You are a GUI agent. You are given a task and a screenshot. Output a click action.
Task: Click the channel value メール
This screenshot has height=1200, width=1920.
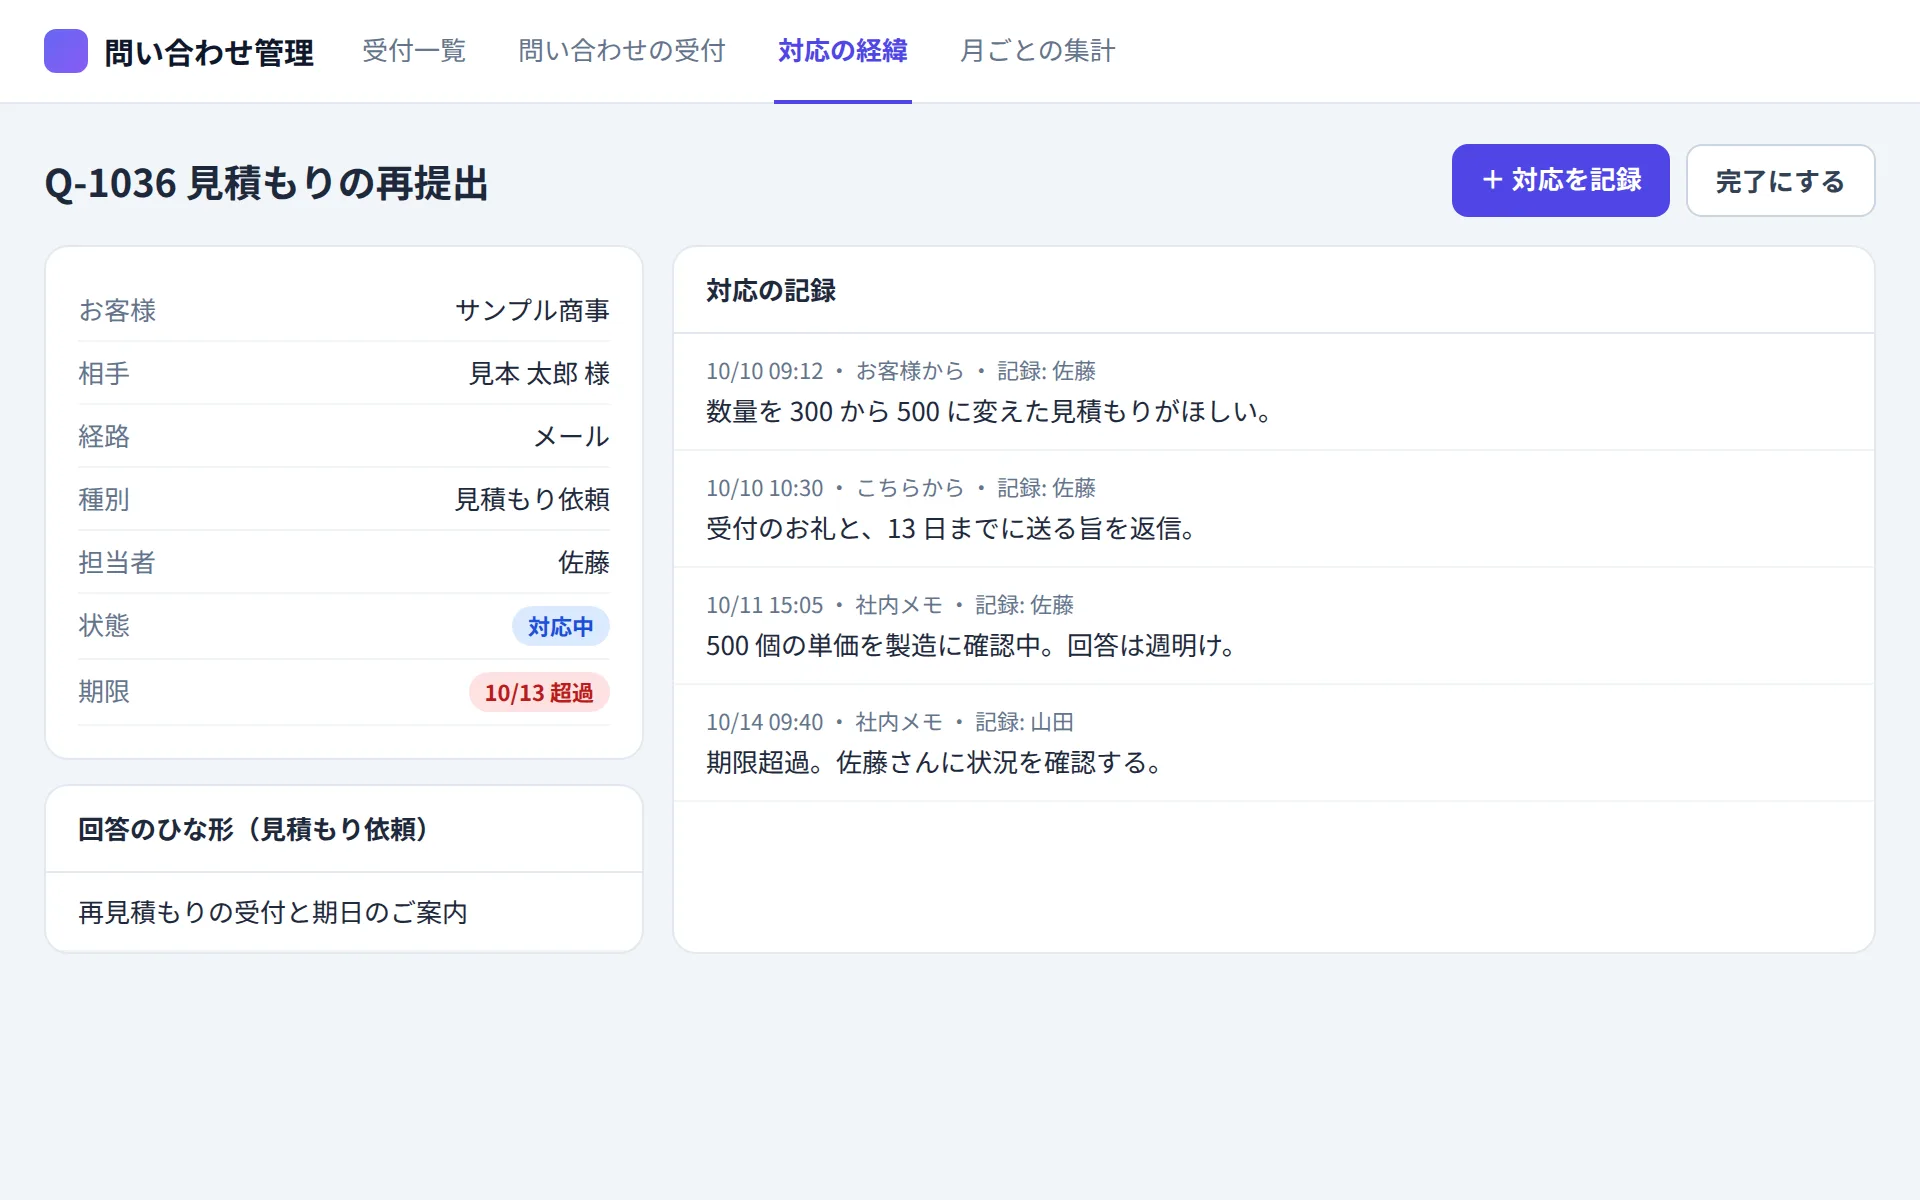(x=571, y=437)
